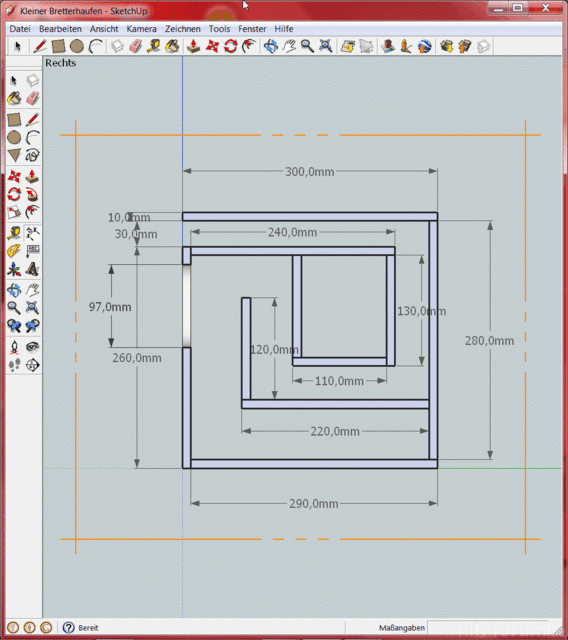Viewport: 568px width, 640px height.
Task: Go to Previous camera view
Action: click(14, 325)
